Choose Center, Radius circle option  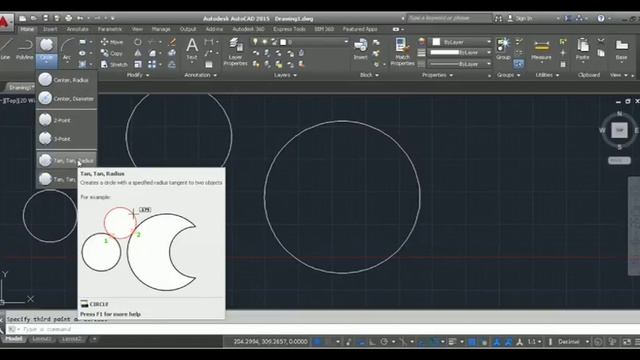(x=67, y=80)
